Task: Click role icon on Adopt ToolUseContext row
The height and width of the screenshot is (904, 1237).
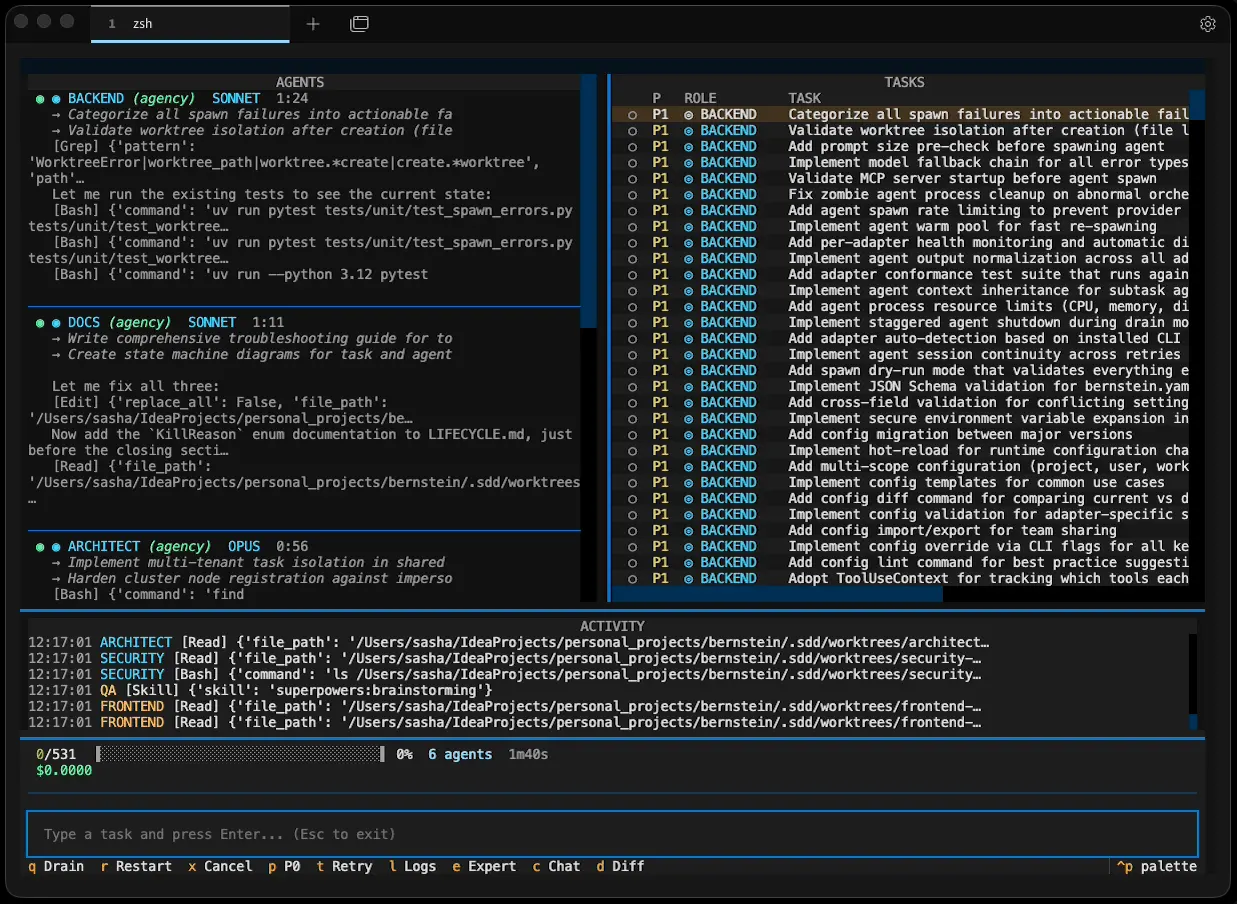Action: click(689, 579)
